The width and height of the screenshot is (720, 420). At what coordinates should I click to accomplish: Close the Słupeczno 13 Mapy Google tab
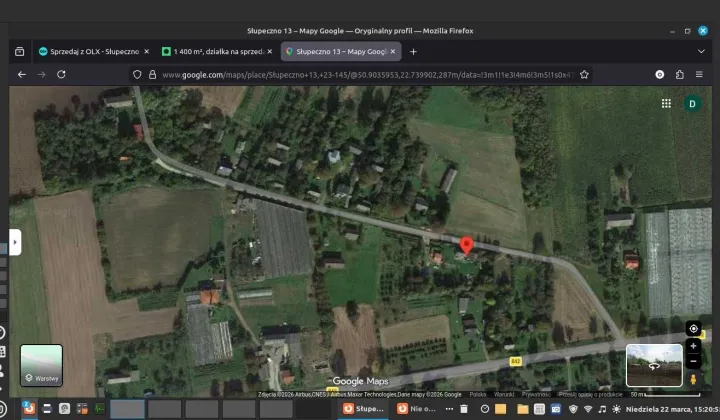[393, 51]
